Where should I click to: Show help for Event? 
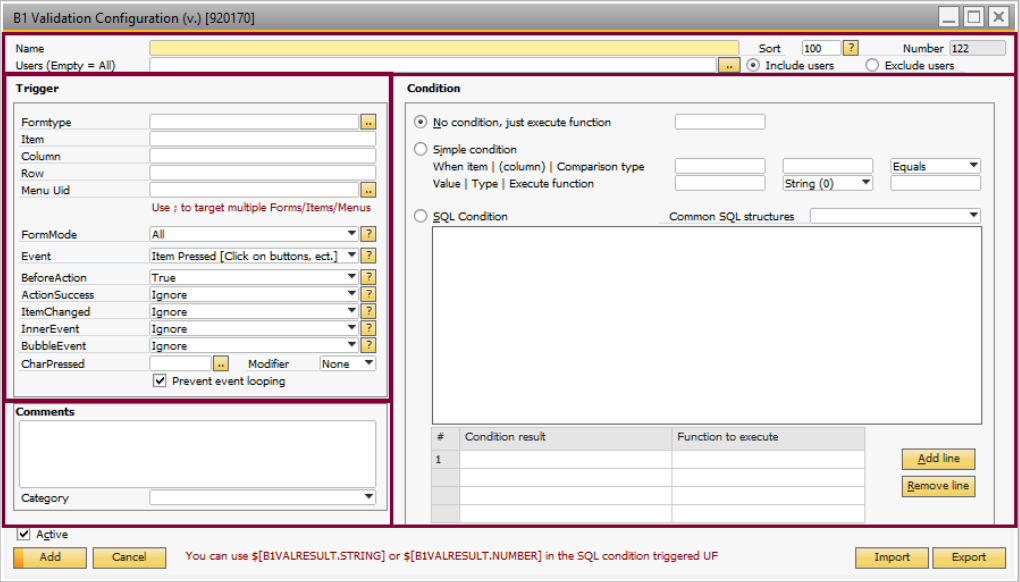point(368,256)
